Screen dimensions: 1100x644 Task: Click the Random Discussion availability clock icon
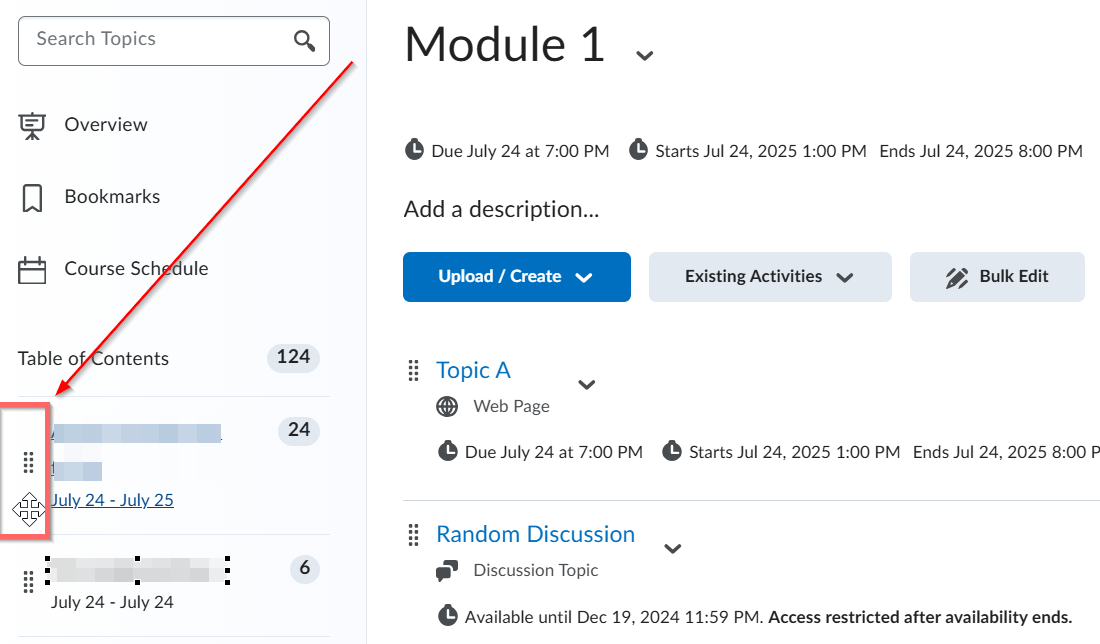point(448,615)
